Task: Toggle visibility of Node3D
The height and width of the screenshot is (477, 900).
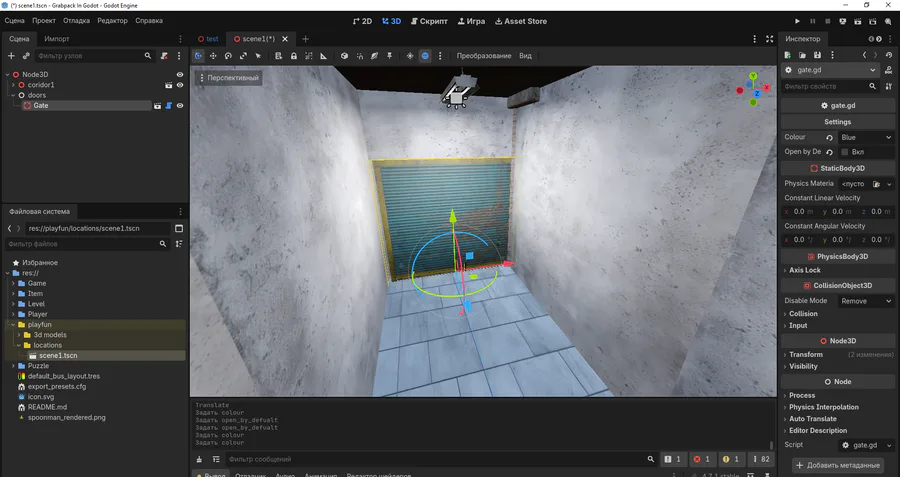Action: (x=180, y=75)
